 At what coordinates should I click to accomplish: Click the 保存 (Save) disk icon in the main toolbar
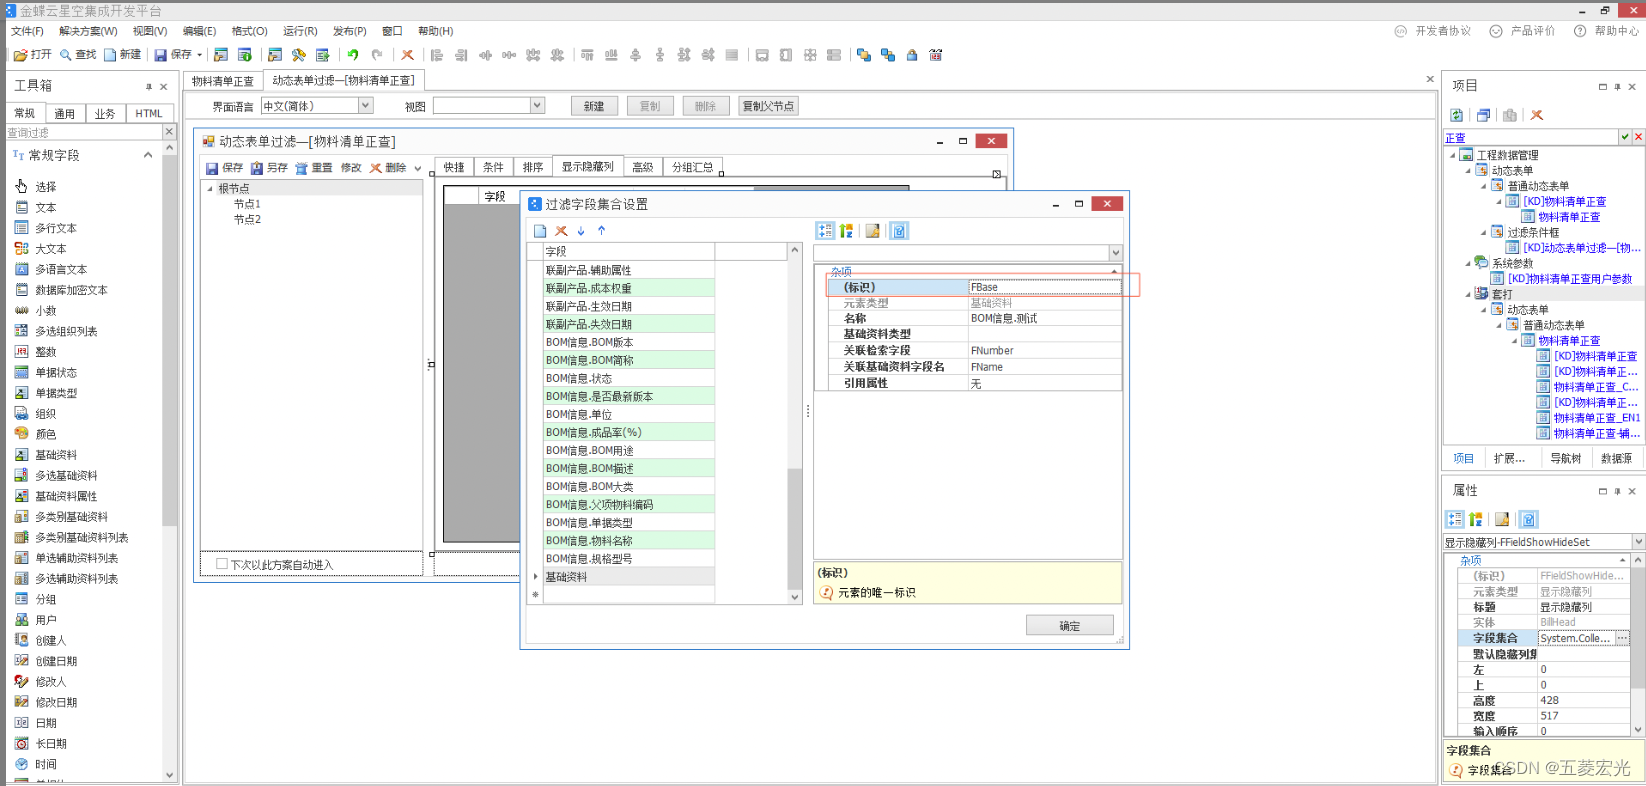coord(160,55)
